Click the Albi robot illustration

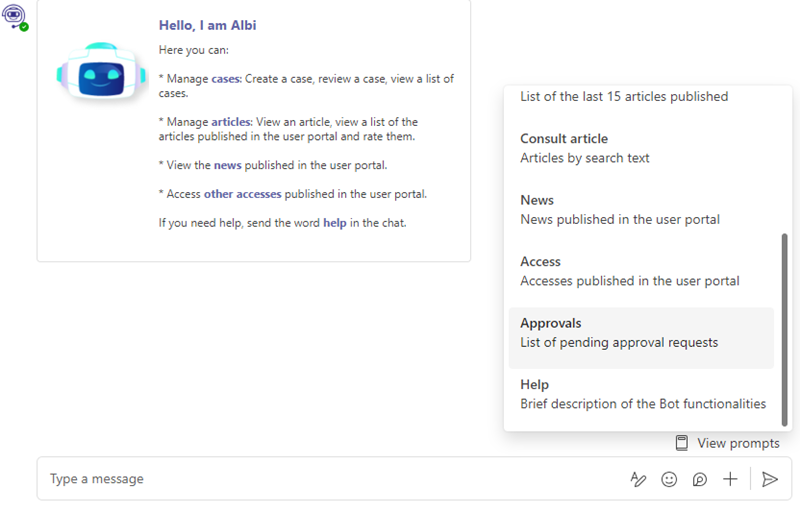(x=101, y=72)
